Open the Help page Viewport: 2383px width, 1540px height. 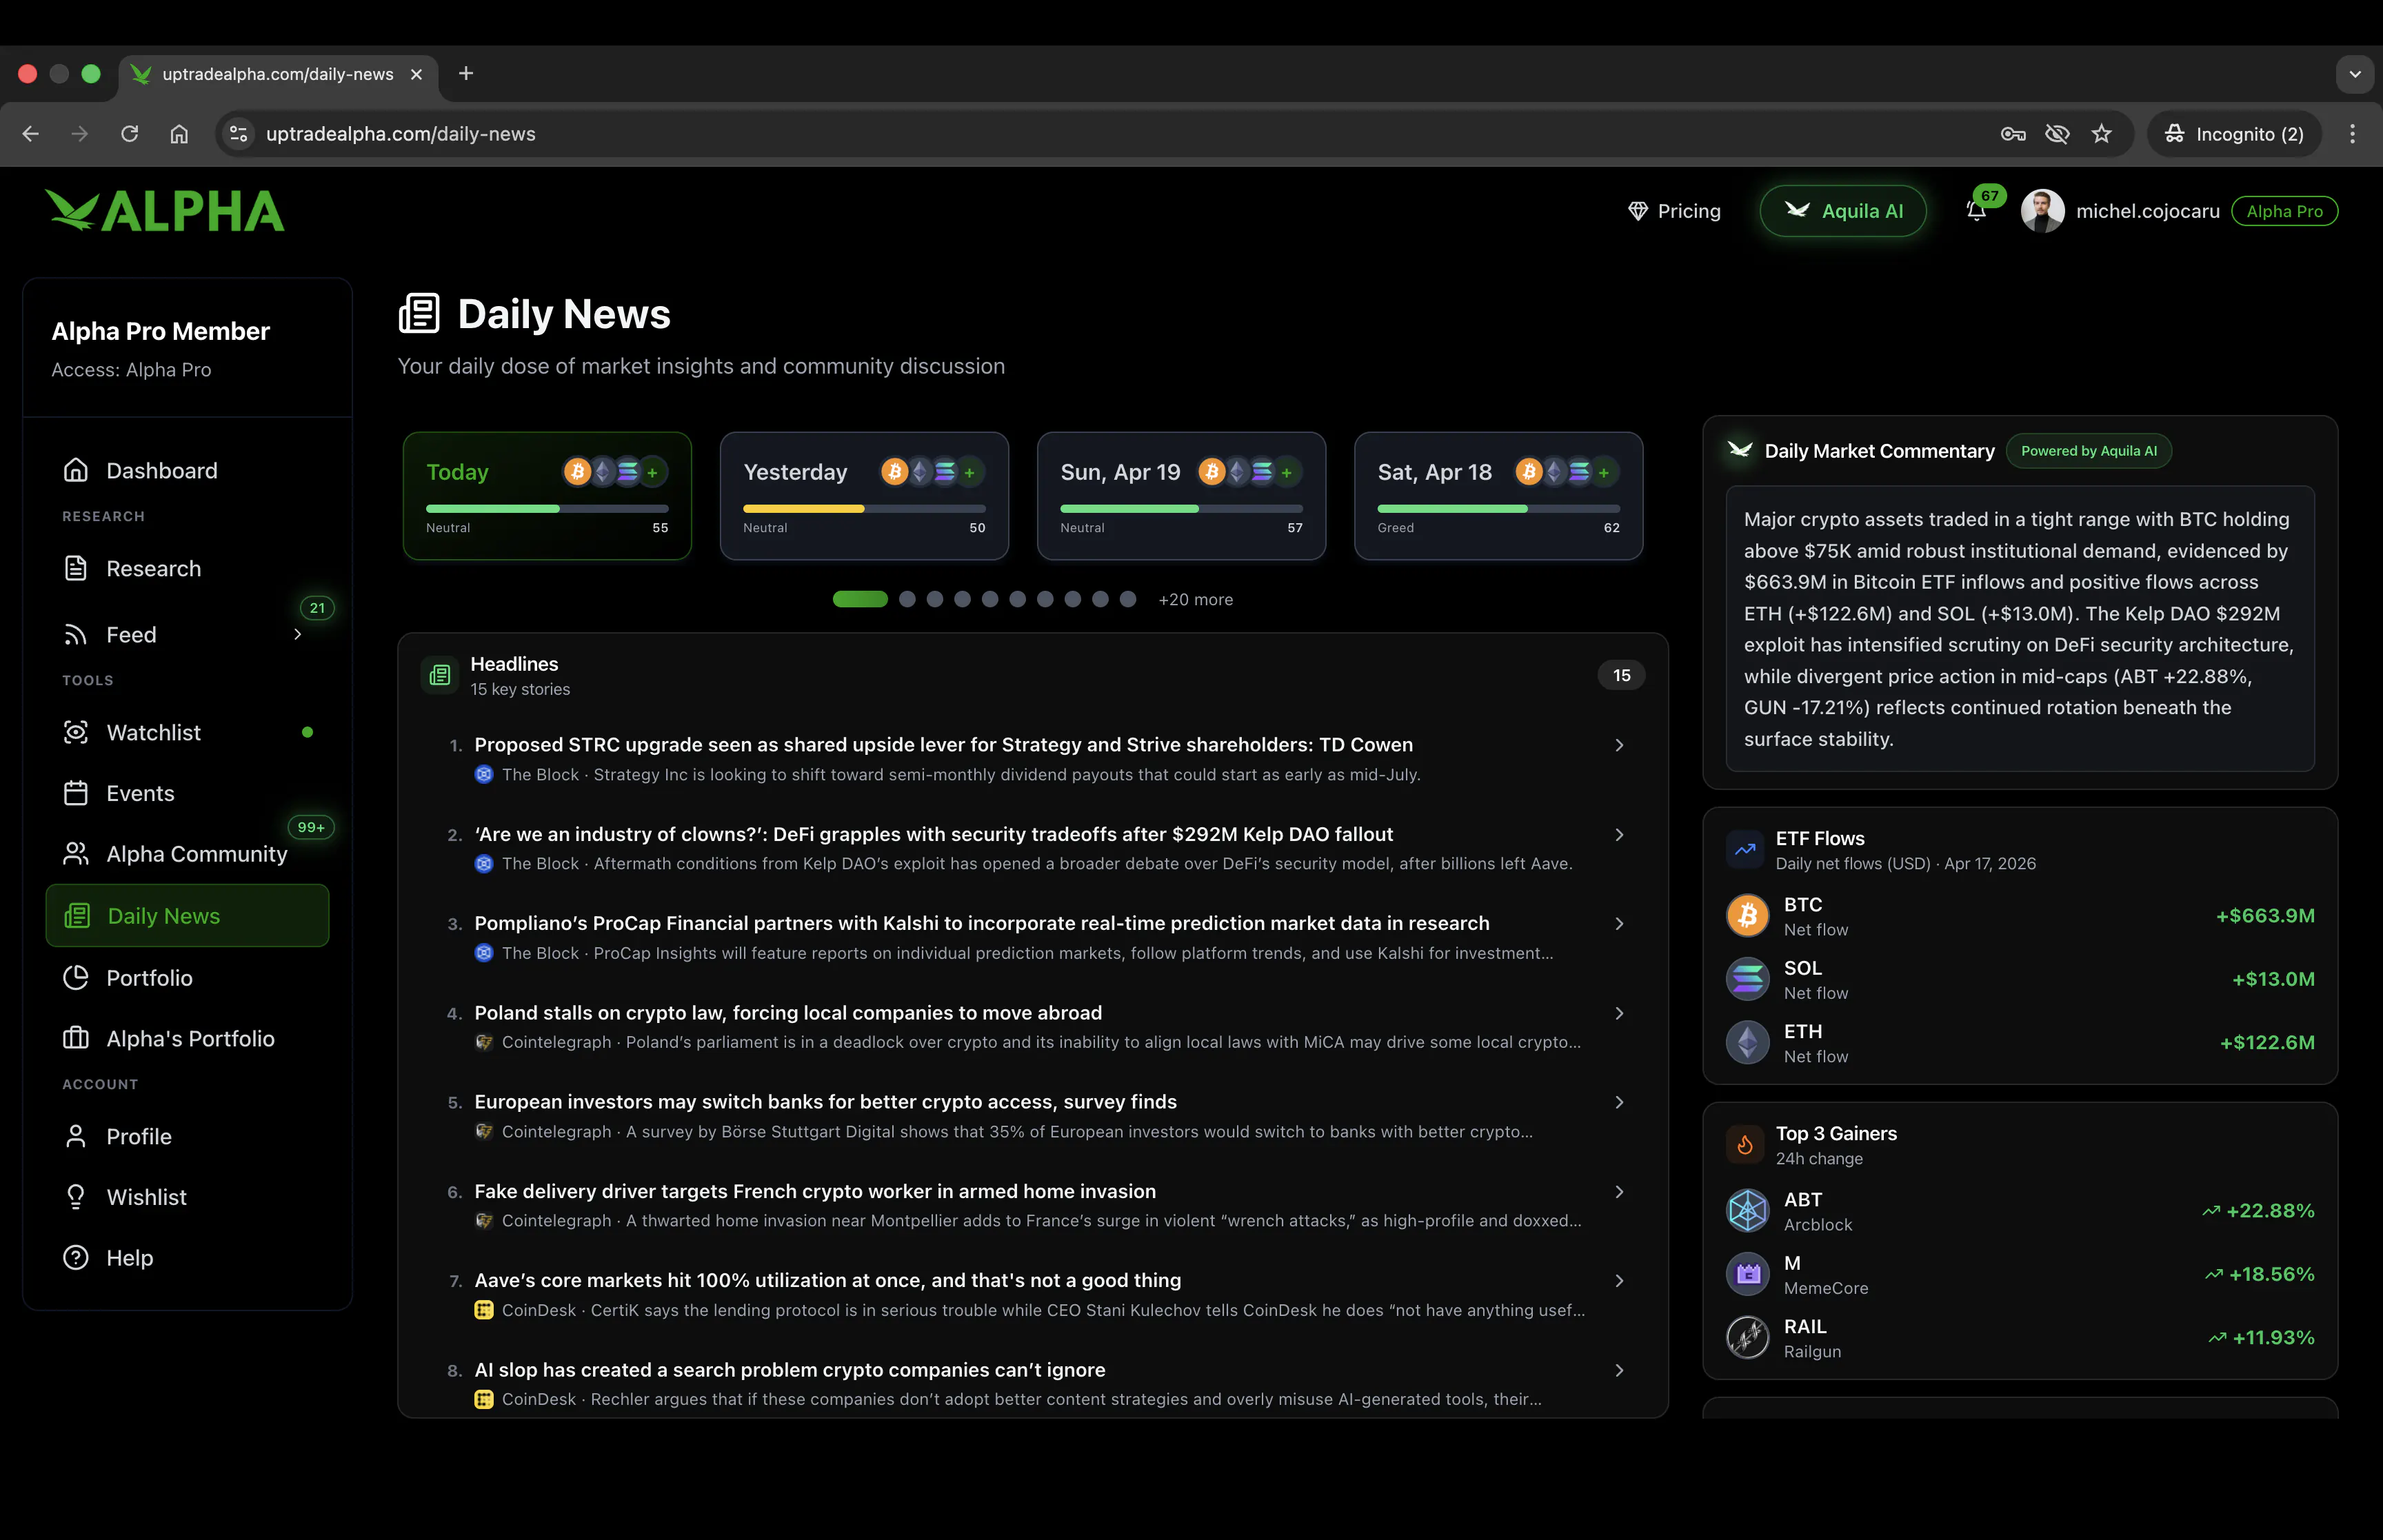[187, 1257]
